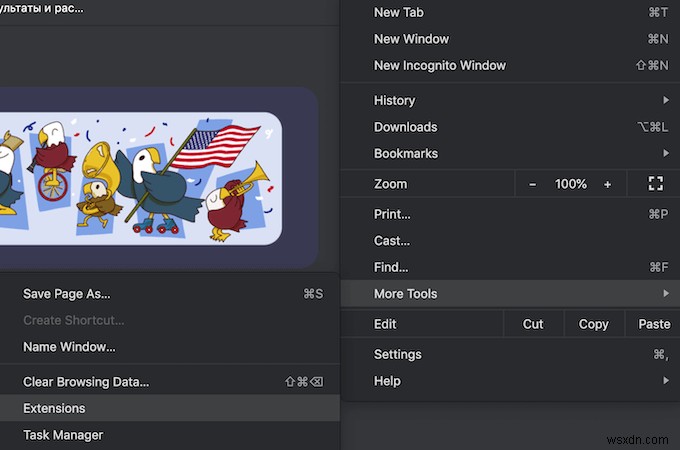Increase zoom with the plus button

point(607,184)
